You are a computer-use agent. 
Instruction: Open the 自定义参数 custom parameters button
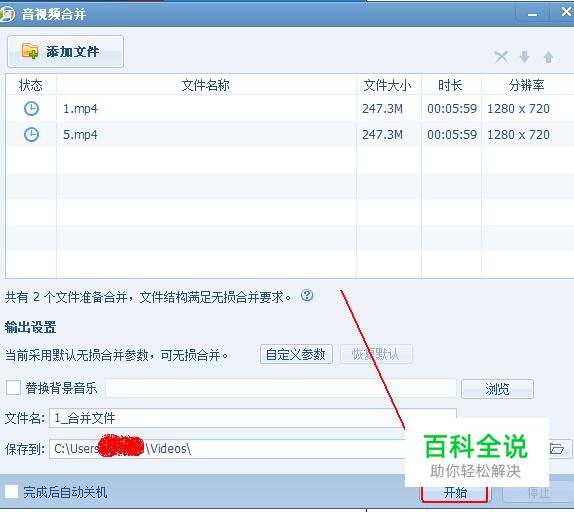[x=296, y=354]
